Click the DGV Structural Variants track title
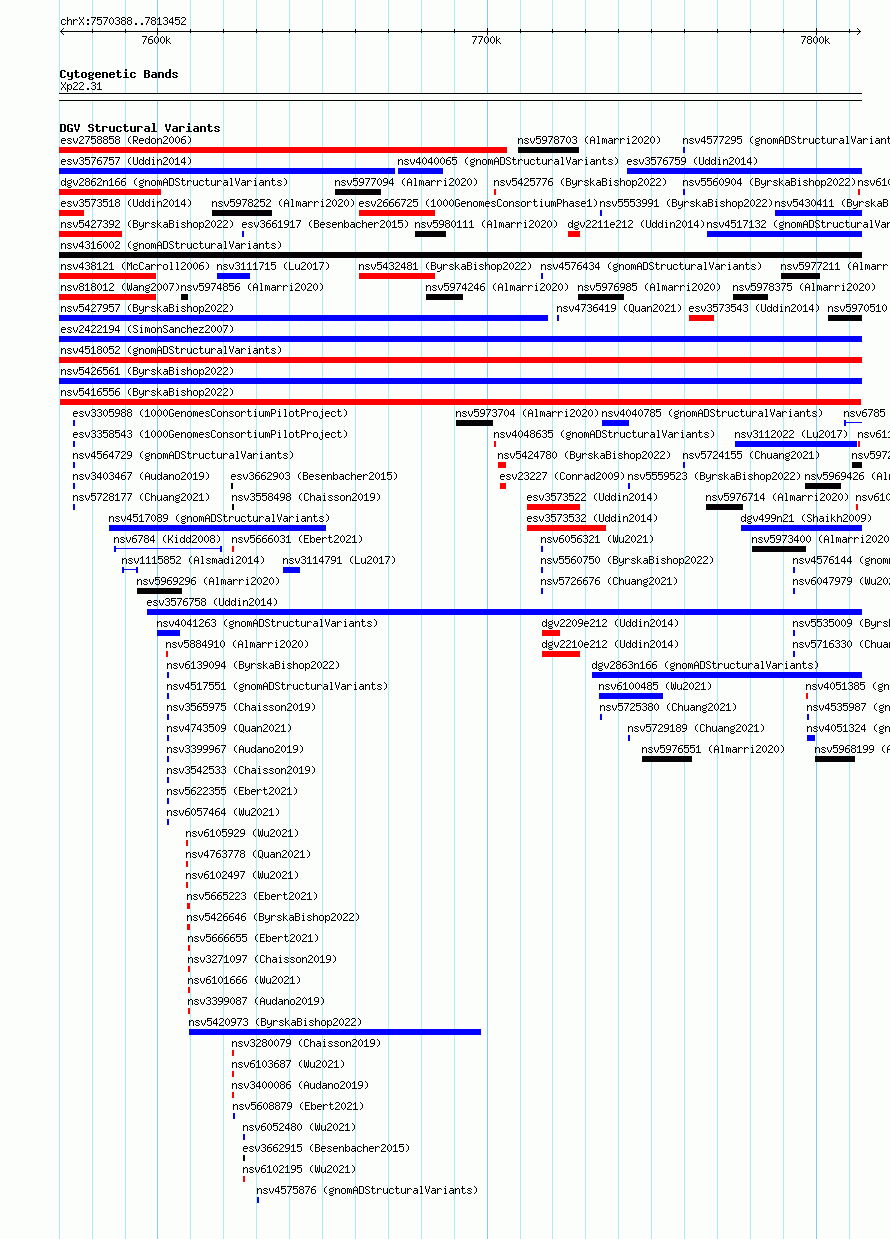This screenshot has height=1239, width=890. (x=140, y=128)
